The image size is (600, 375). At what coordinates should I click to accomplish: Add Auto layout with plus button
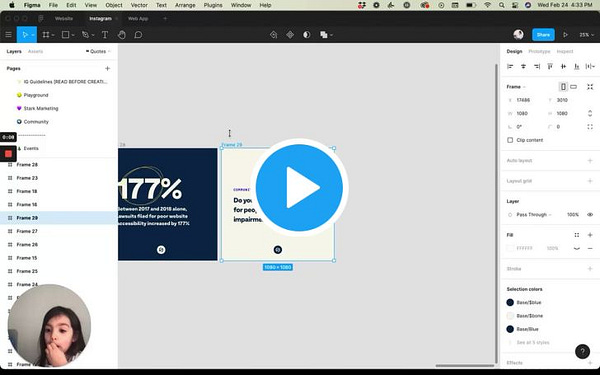coord(590,161)
